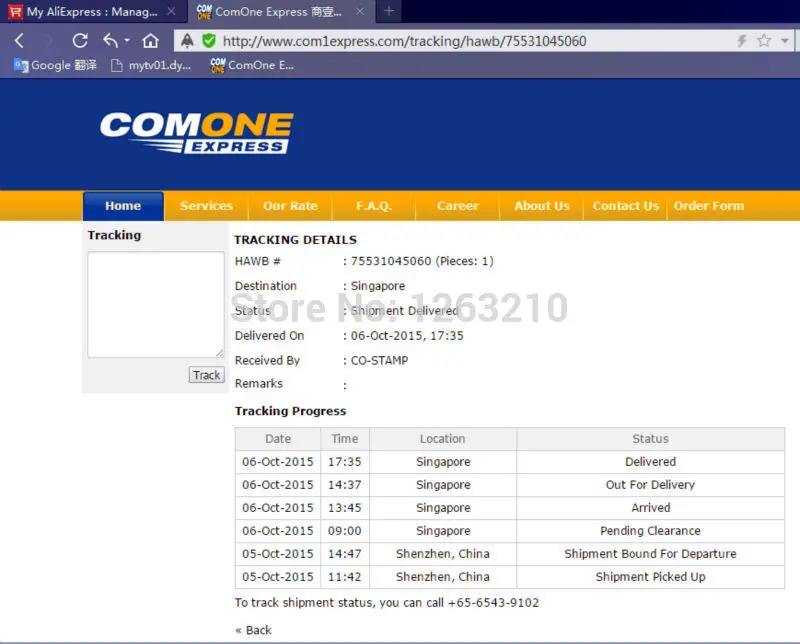Click the delivered date 06-Oct-2015, 17:35
The height and width of the screenshot is (644, 800).
[407, 336]
